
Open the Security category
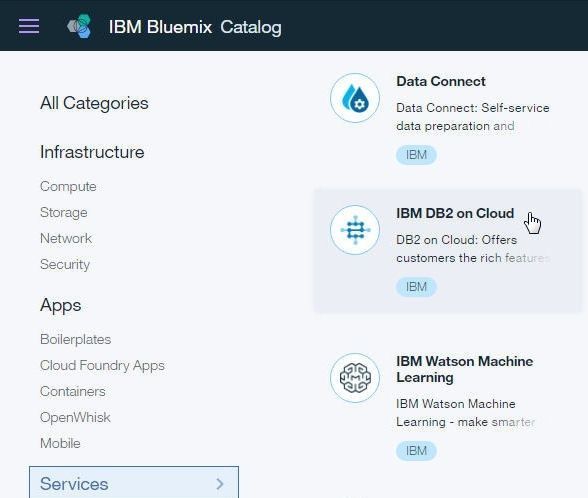point(65,264)
